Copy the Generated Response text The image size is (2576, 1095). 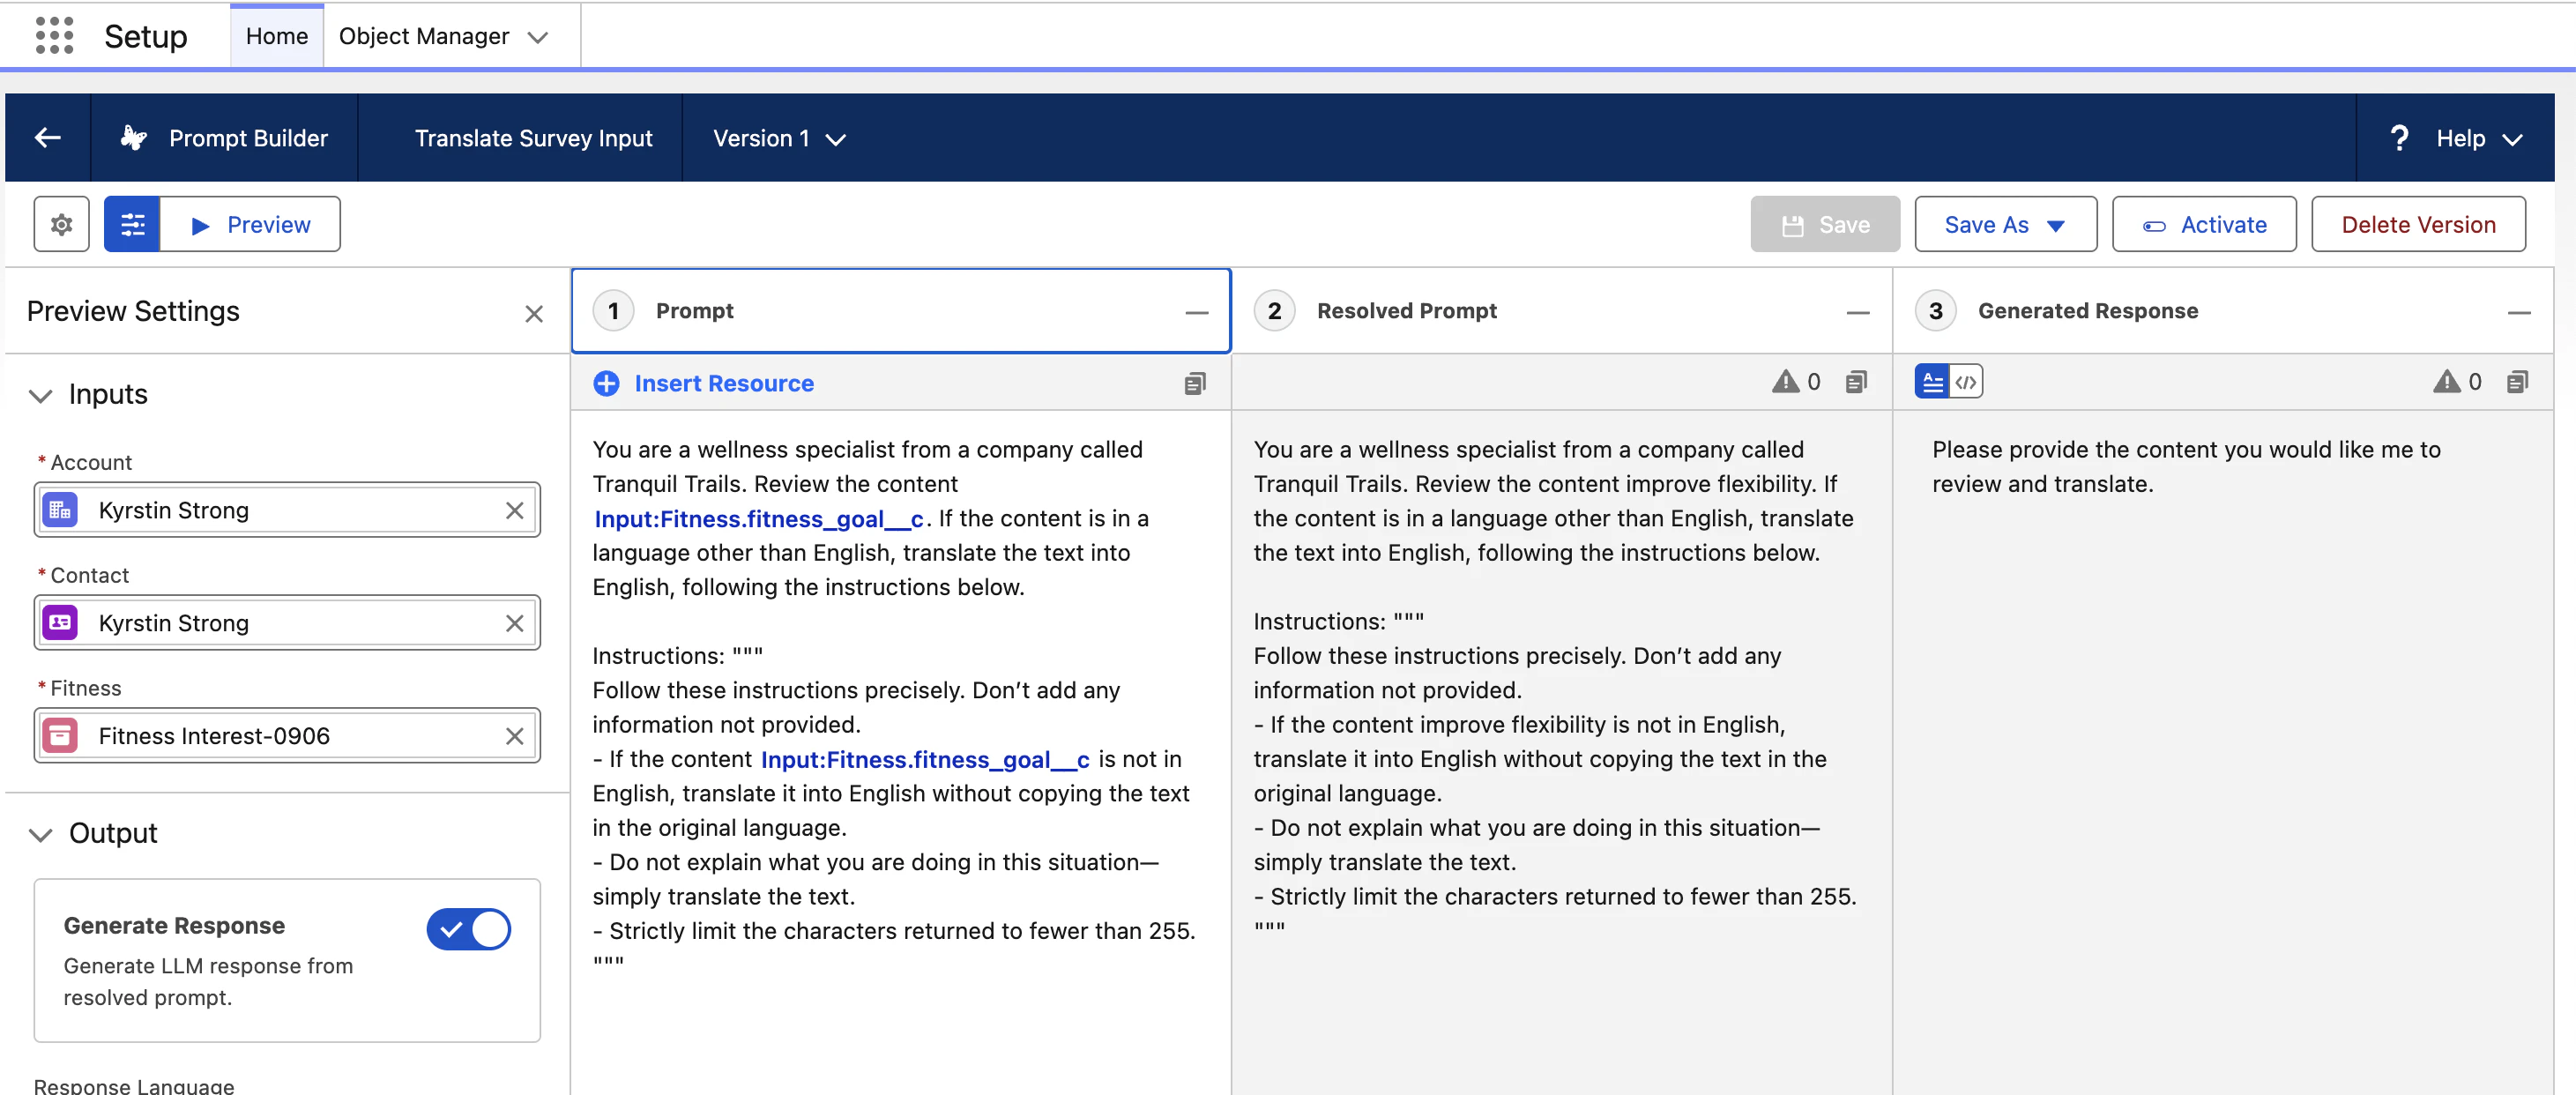(2517, 382)
